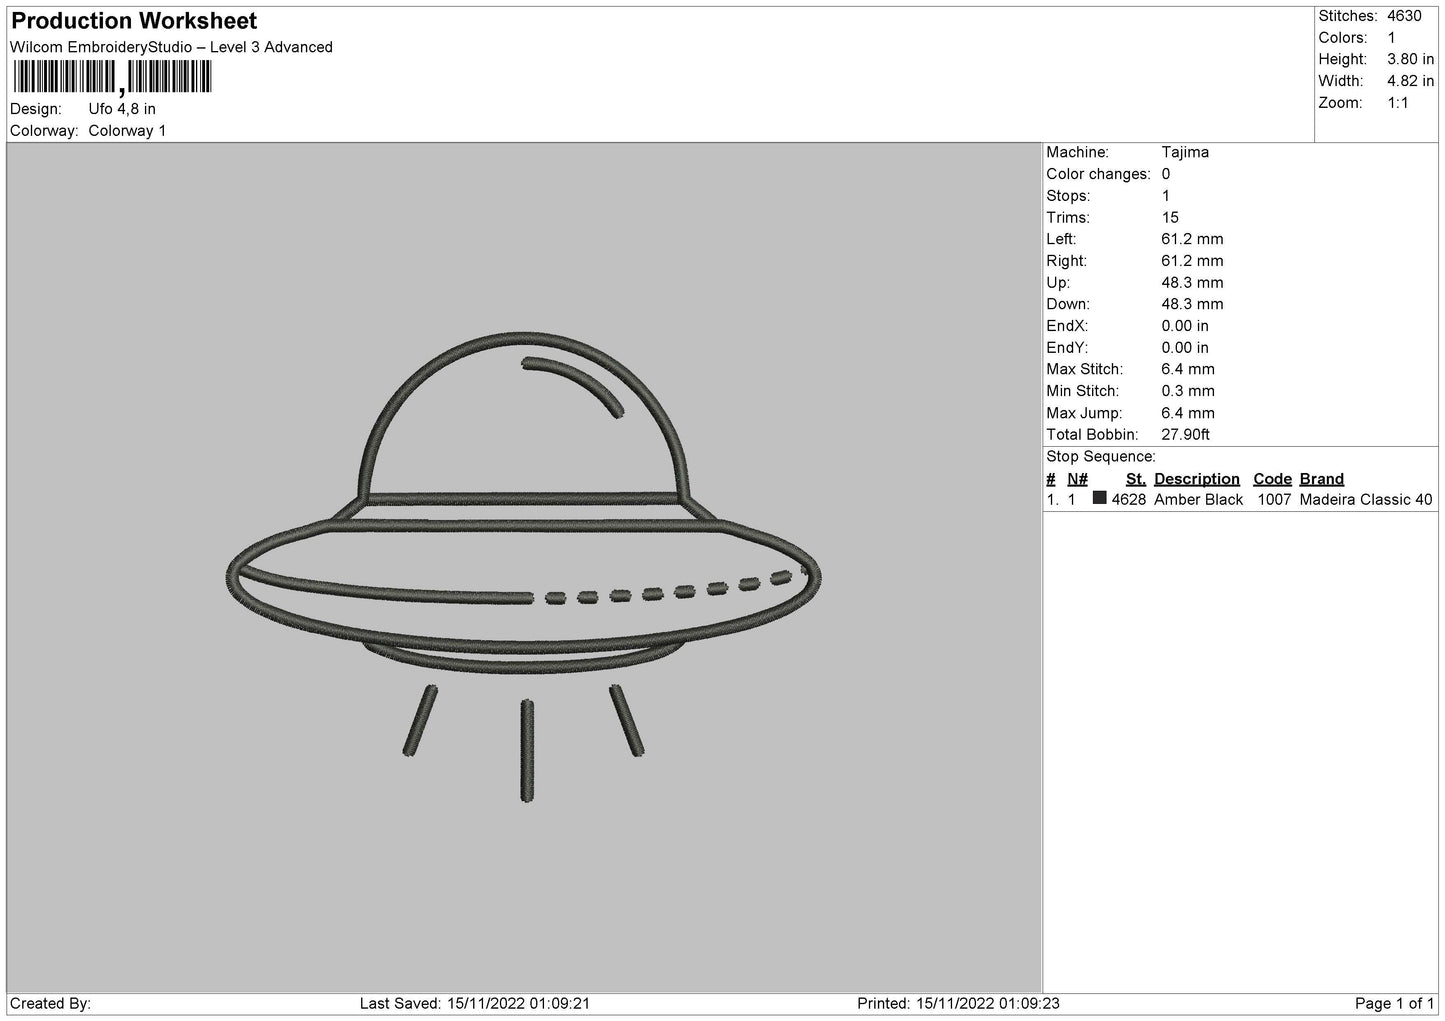Click the Up value 48.3 mm

pos(1192,283)
